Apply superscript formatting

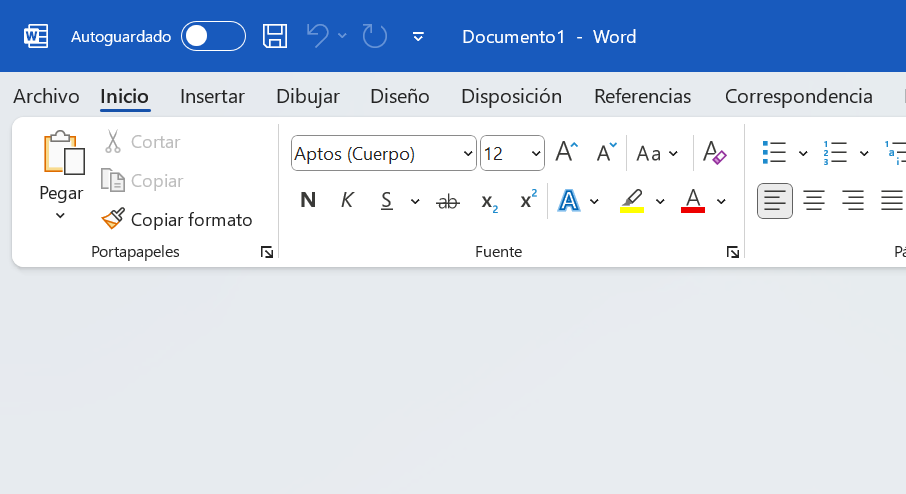tap(528, 201)
